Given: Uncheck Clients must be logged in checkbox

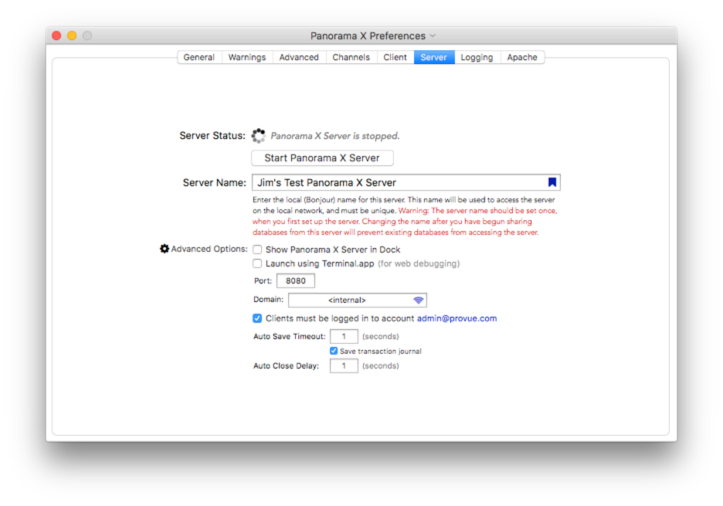Looking at the screenshot, I should coord(258,319).
